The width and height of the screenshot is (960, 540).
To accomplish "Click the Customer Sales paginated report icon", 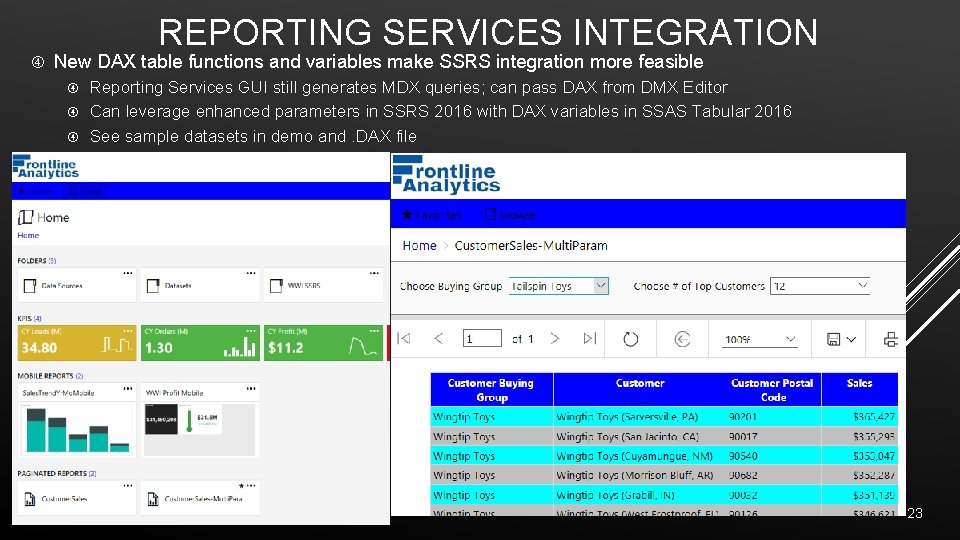I will pos(29,499).
